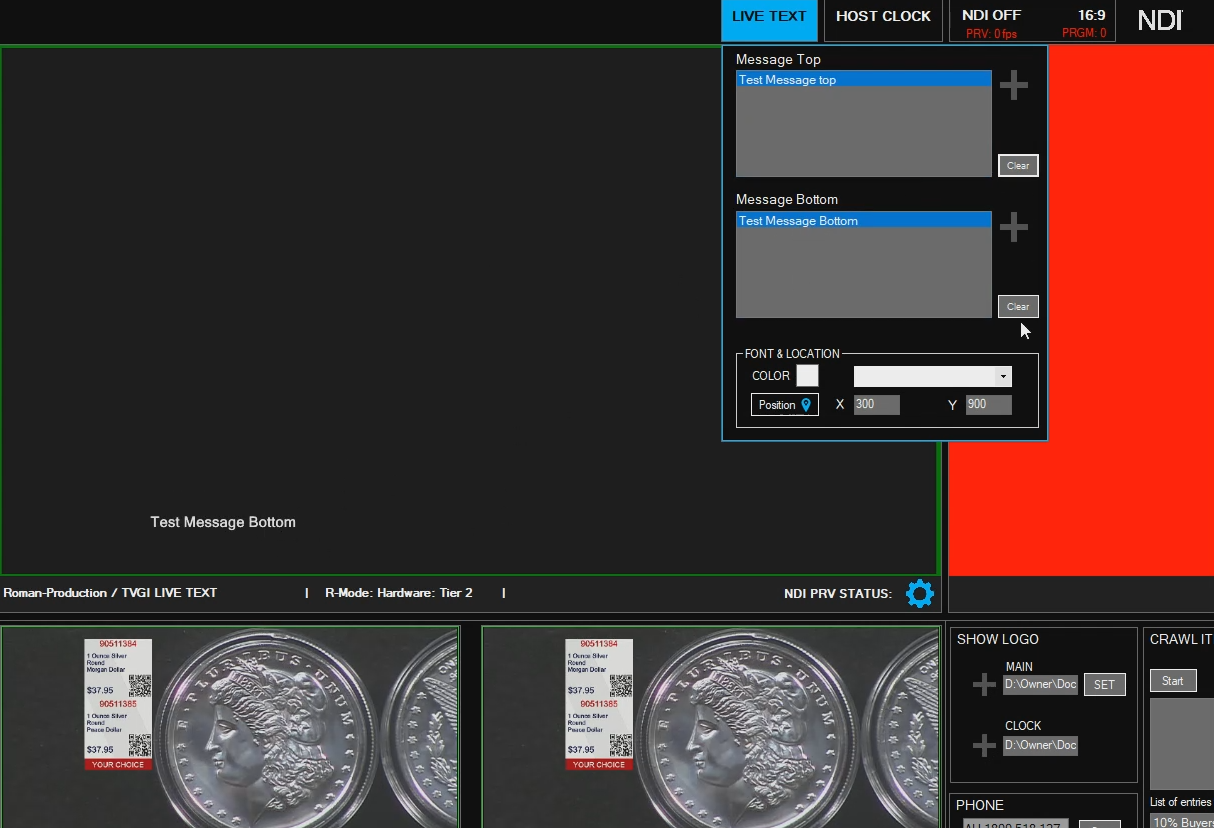
Task: Open the COLOR swatch picker
Action: pos(807,375)
